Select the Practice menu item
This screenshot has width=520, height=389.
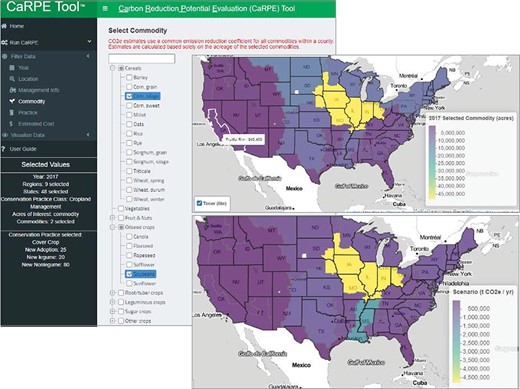[28, 112]
